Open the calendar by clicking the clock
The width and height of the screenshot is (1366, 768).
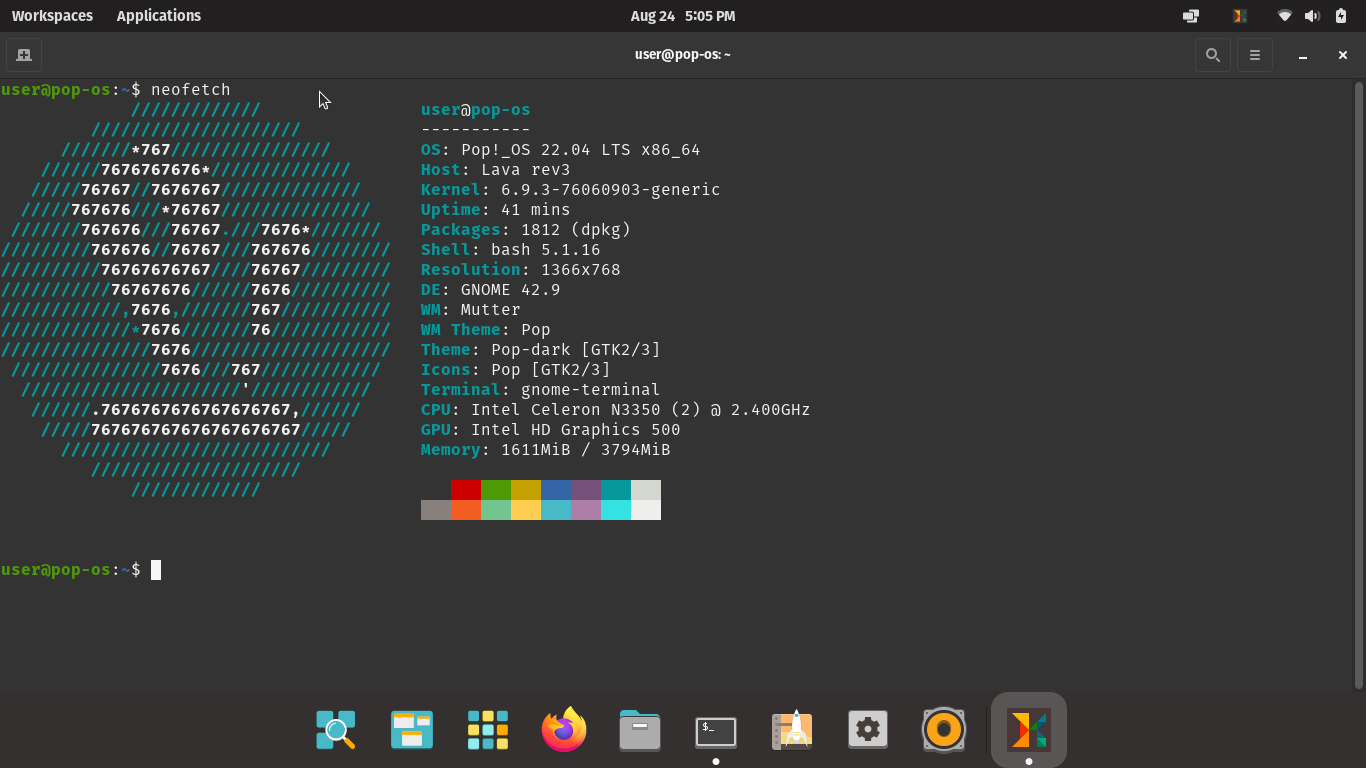coord(683,15)
